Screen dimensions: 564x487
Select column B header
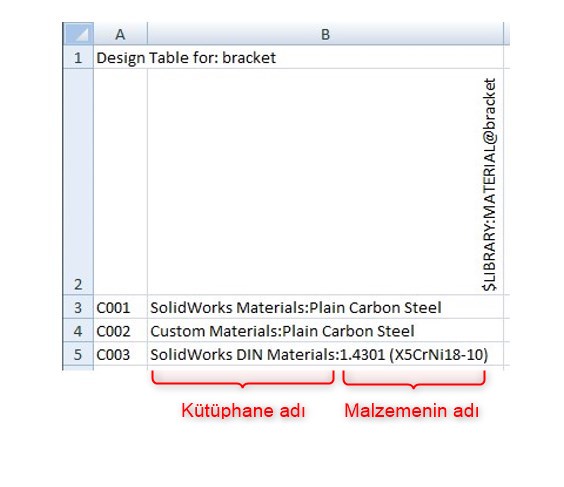325,34
